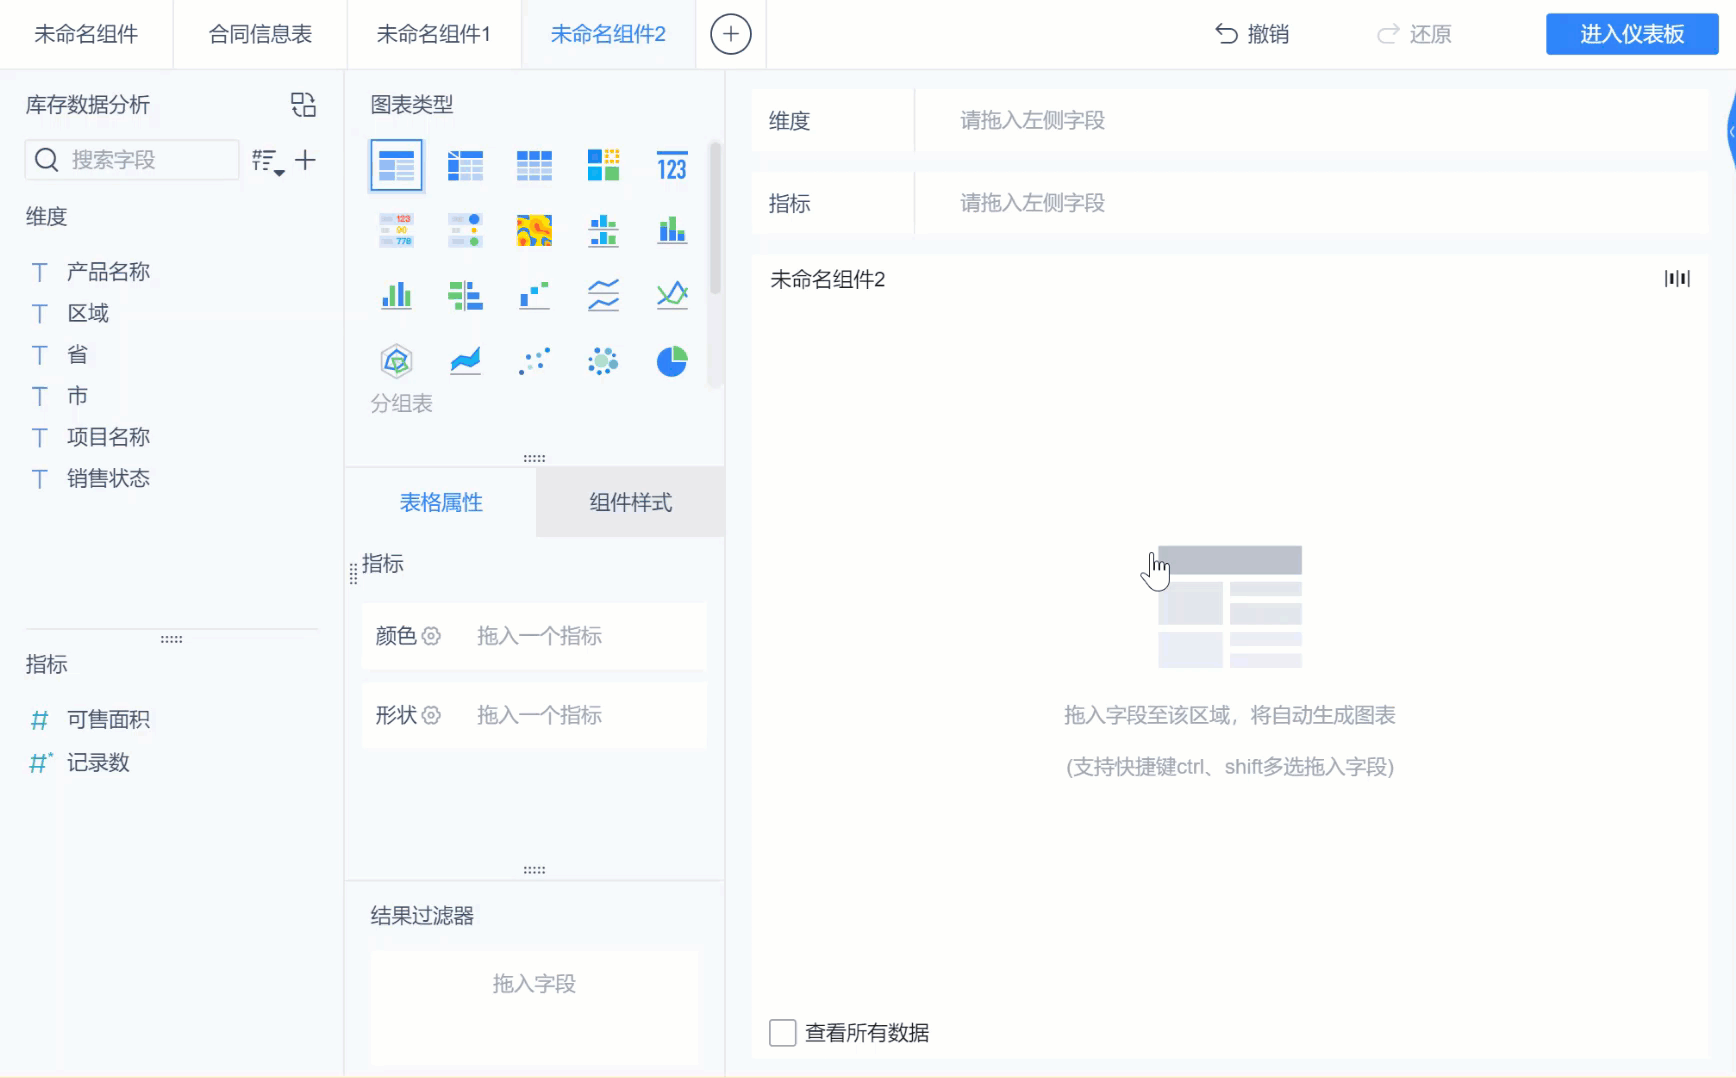Image resolution: width=1736 pixels, height=1078 pixels.
Task: Expand the new component plus button
Action: point(730,33)
